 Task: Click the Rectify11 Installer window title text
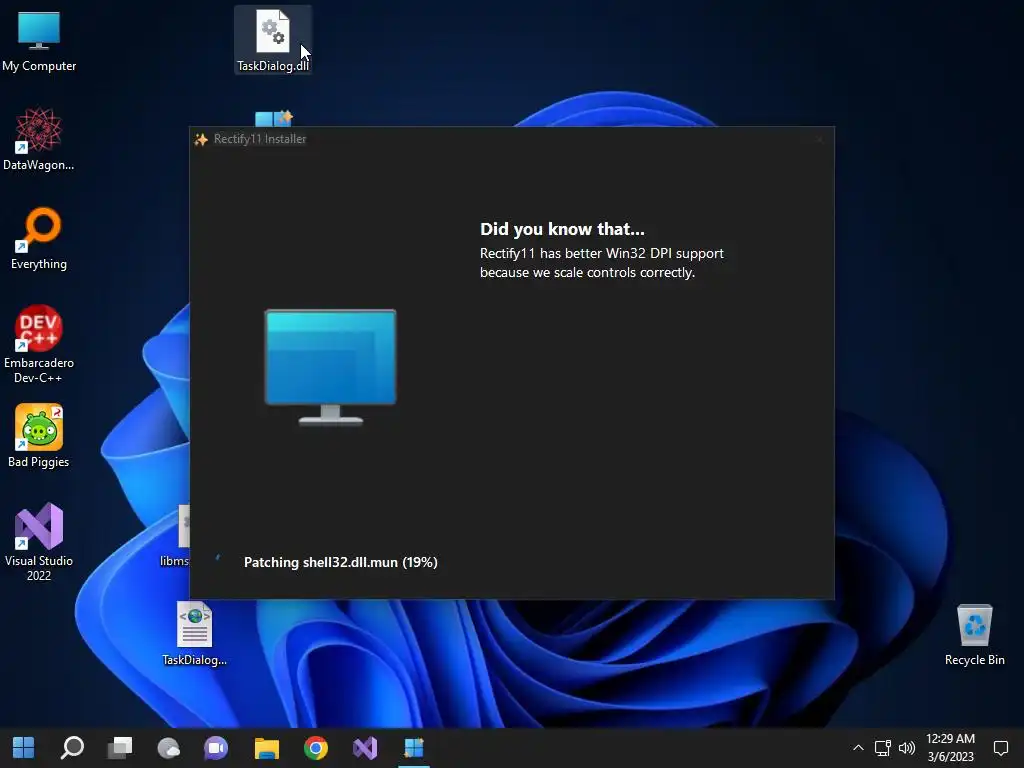click(260, 139)
